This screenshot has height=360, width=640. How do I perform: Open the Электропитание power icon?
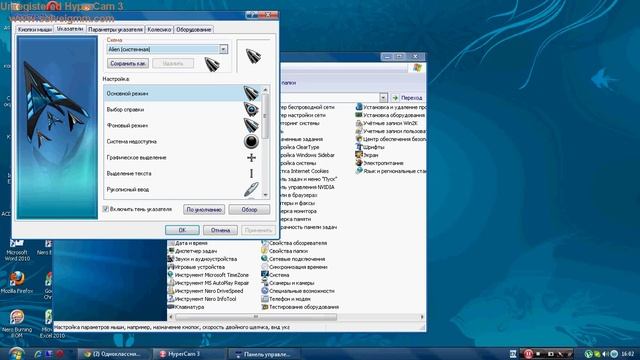359,163
